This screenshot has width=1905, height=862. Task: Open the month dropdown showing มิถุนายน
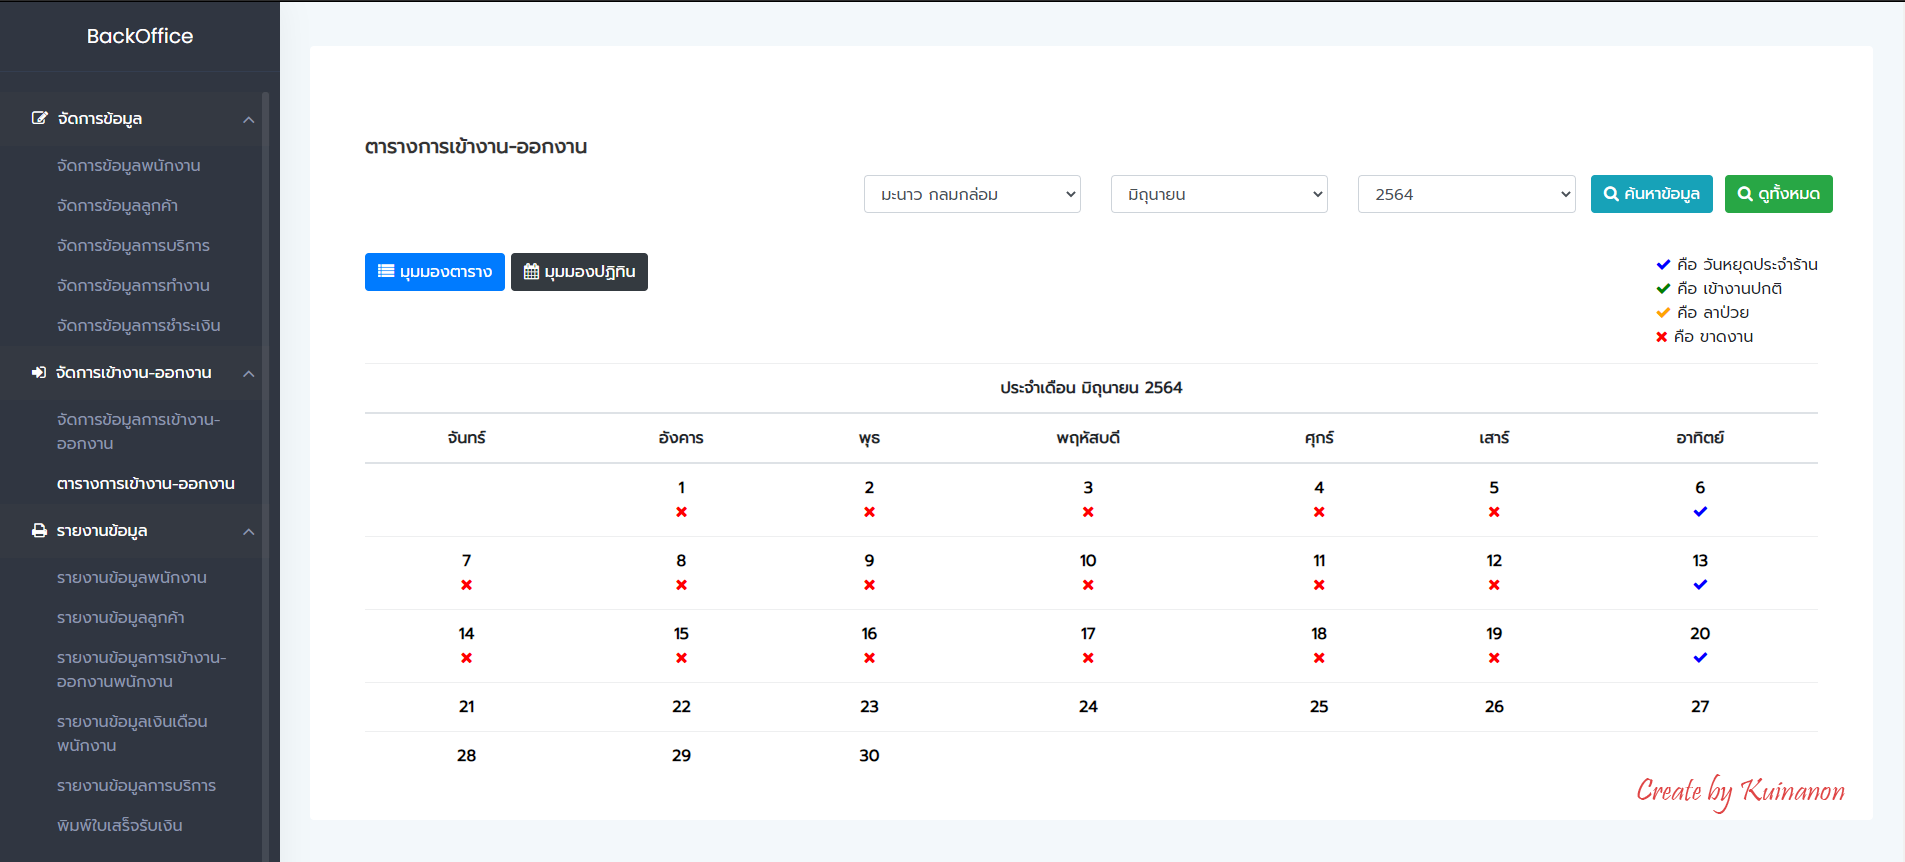tap(1218, 194)
